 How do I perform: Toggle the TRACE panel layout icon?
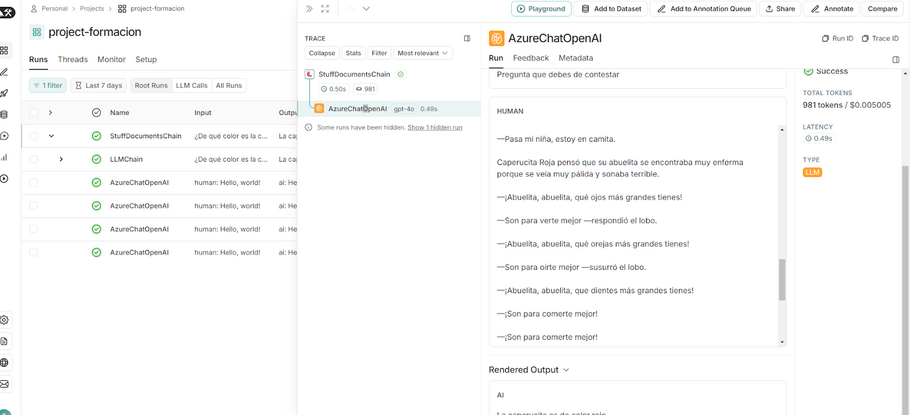pos(467,38)
